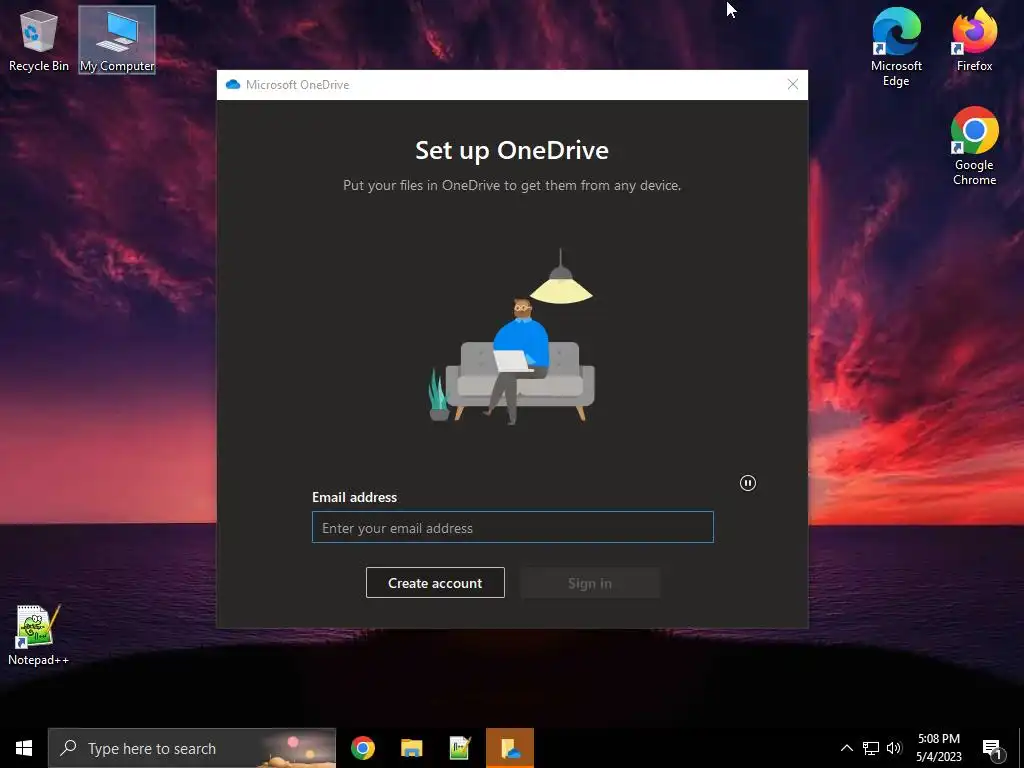Viewport: 1024px width, 768px height.
Task: Open Microsoft Edge desktop shortcut
Action: tap(896, 46)
